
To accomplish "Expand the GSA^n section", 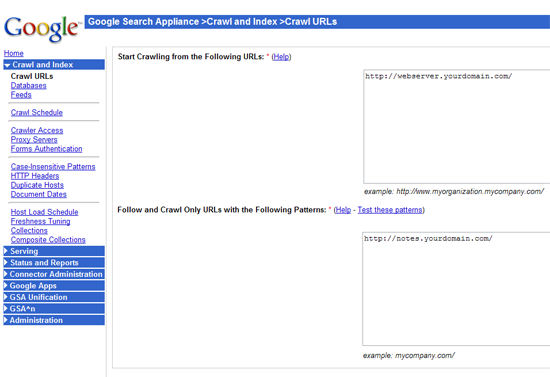I will pyautogui.click(x=54, y=309).
